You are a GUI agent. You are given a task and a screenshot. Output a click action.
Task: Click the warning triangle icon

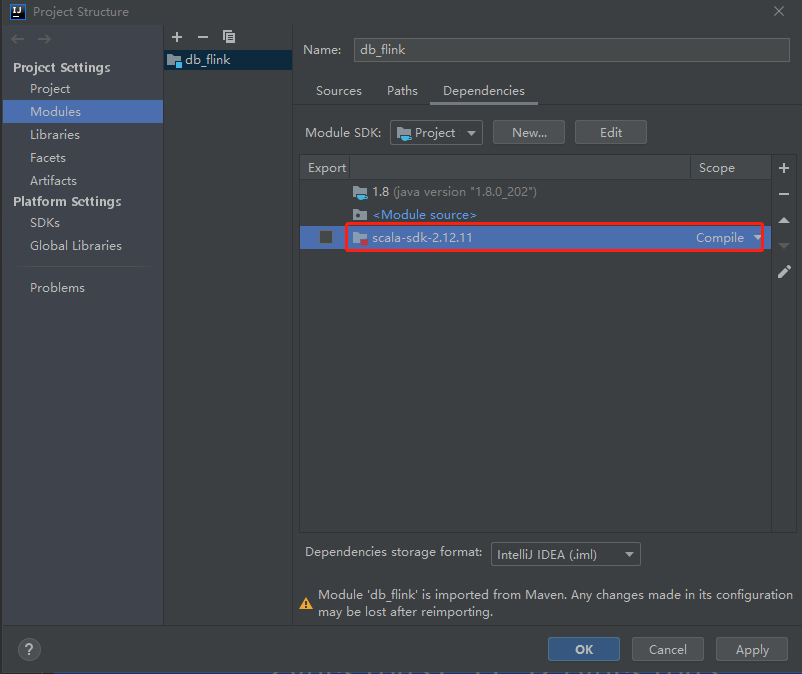click(x=306, y=603)
